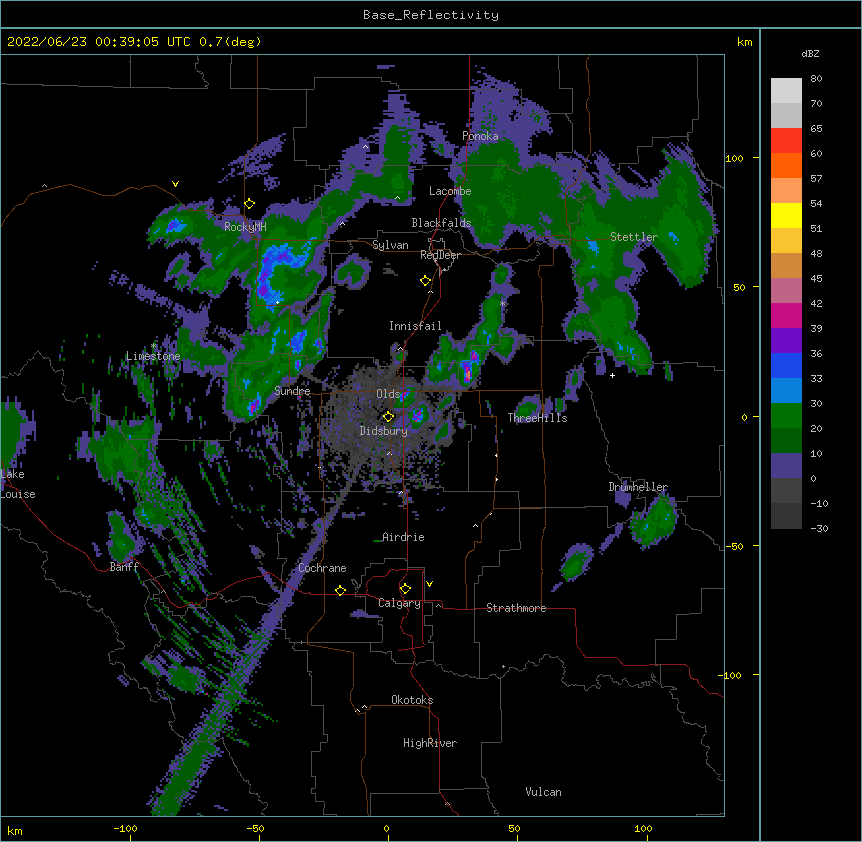Click the yellow v marker northwest of RockyMH
This screenshot has width=862, height=842.
pyautogui.click(x=175, y=184)
